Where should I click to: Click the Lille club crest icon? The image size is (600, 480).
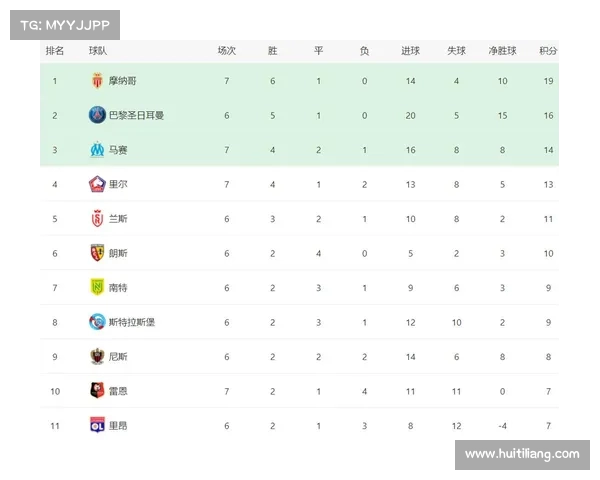pyautogui.click(x=97, y=184)
